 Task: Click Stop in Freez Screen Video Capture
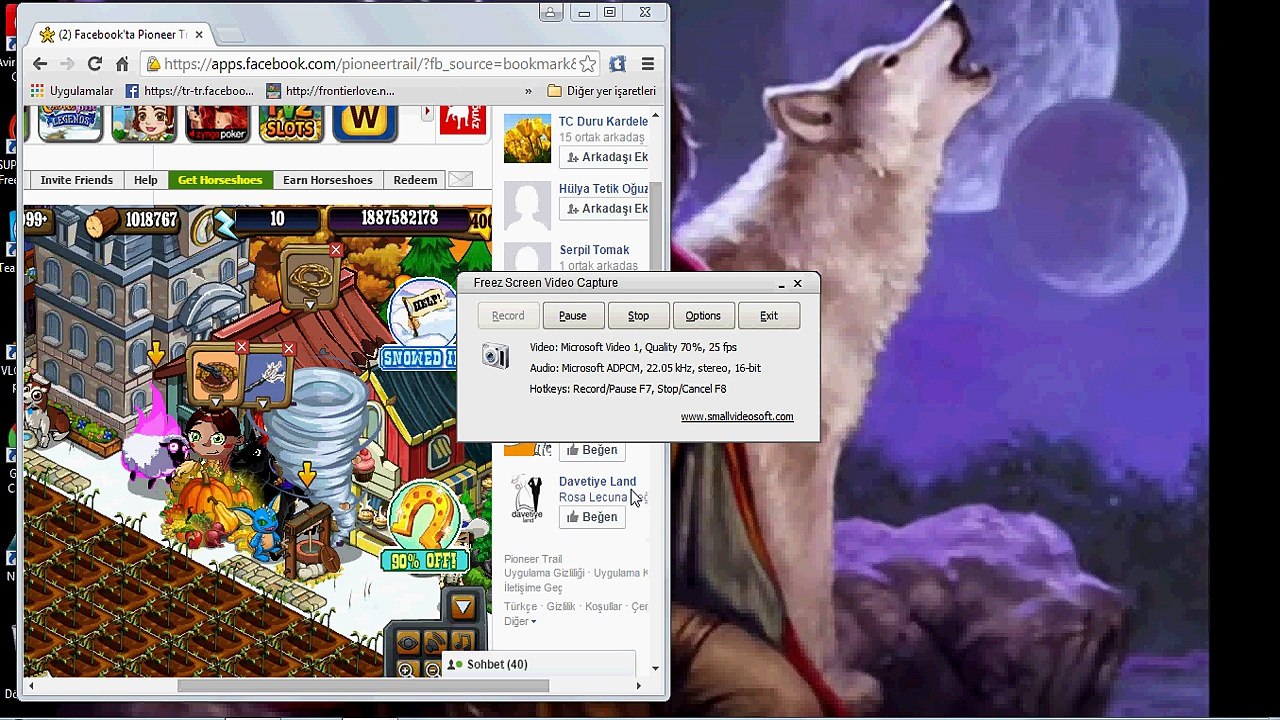tap(638, 316)
